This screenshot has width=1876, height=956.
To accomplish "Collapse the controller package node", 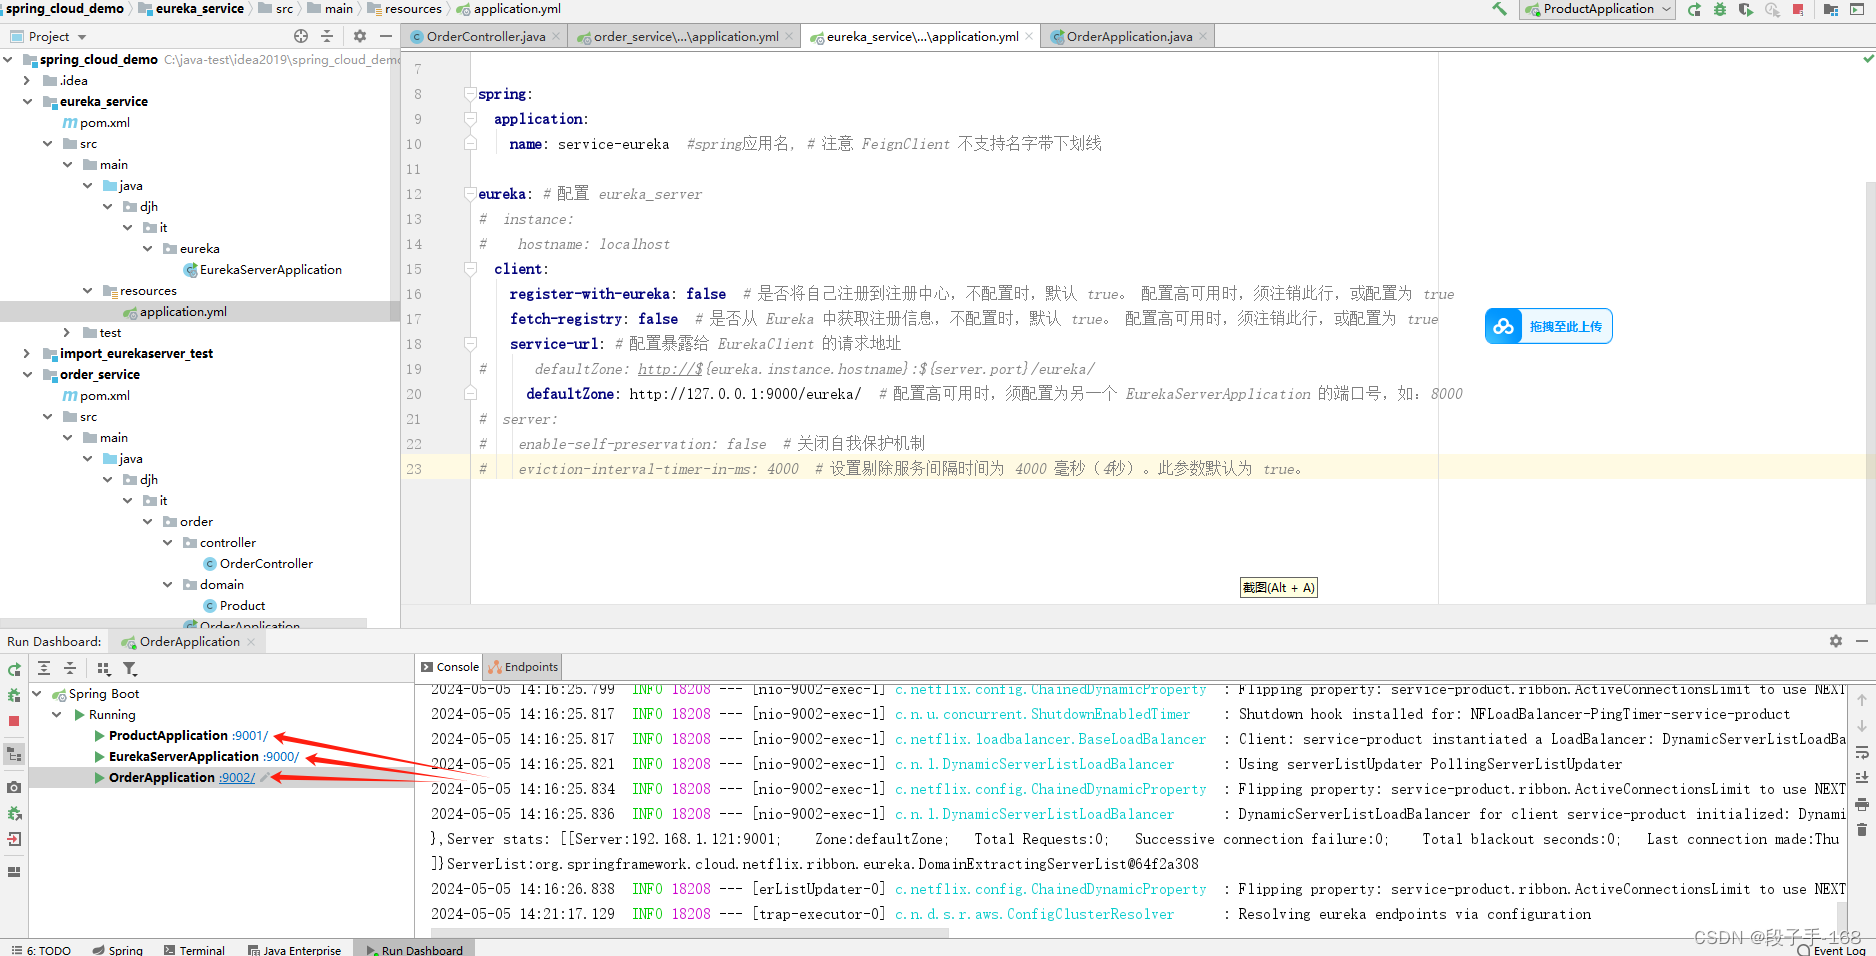I will point(167,542).
